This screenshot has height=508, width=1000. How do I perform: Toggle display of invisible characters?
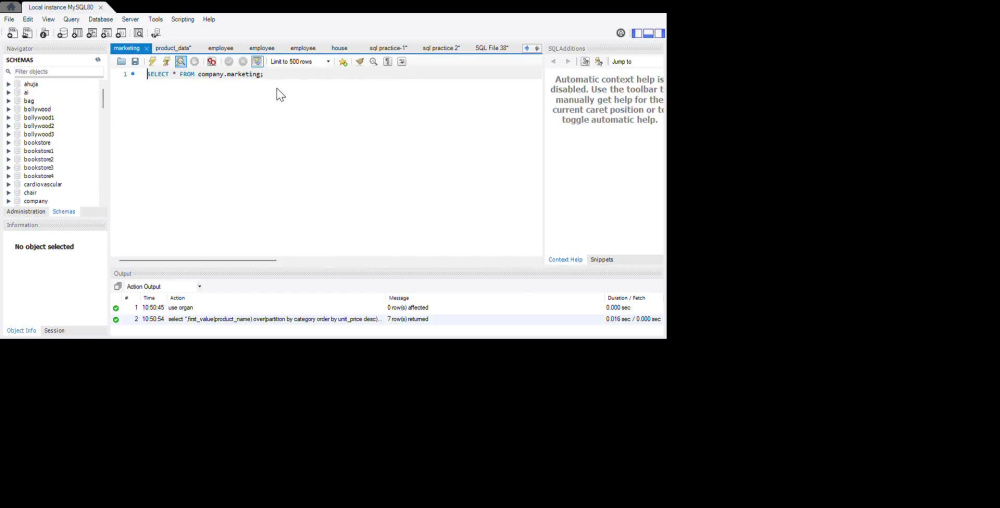(388, 62)
